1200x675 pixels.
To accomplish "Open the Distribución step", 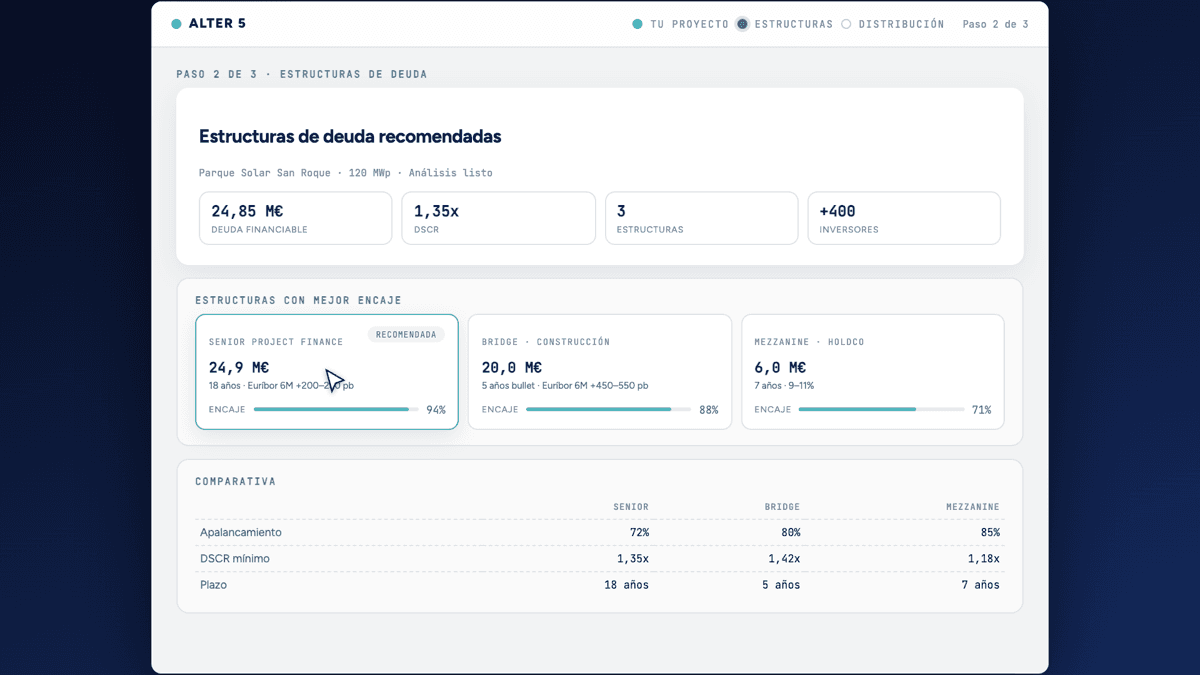I will 901,24.
